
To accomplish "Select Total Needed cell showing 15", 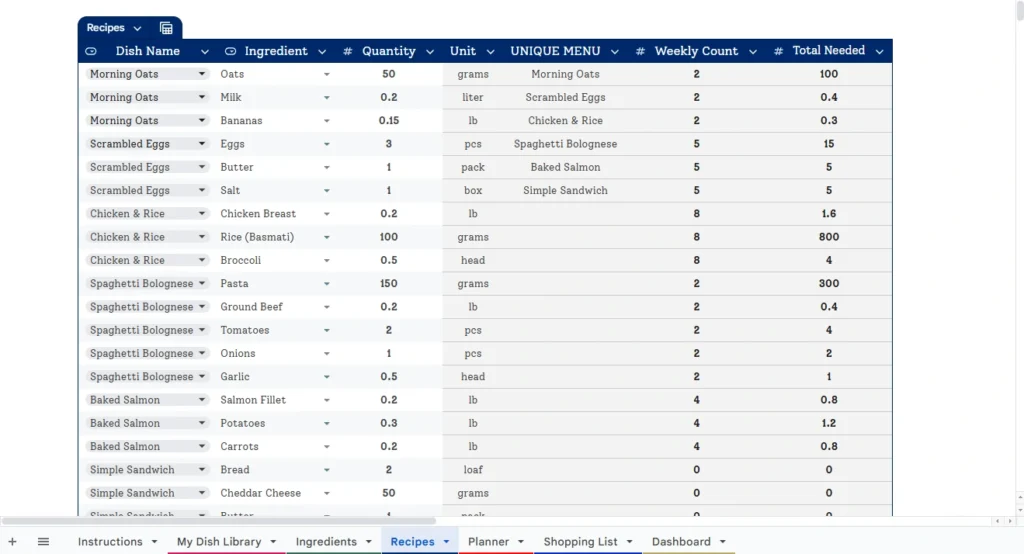I will coord(829,144).
